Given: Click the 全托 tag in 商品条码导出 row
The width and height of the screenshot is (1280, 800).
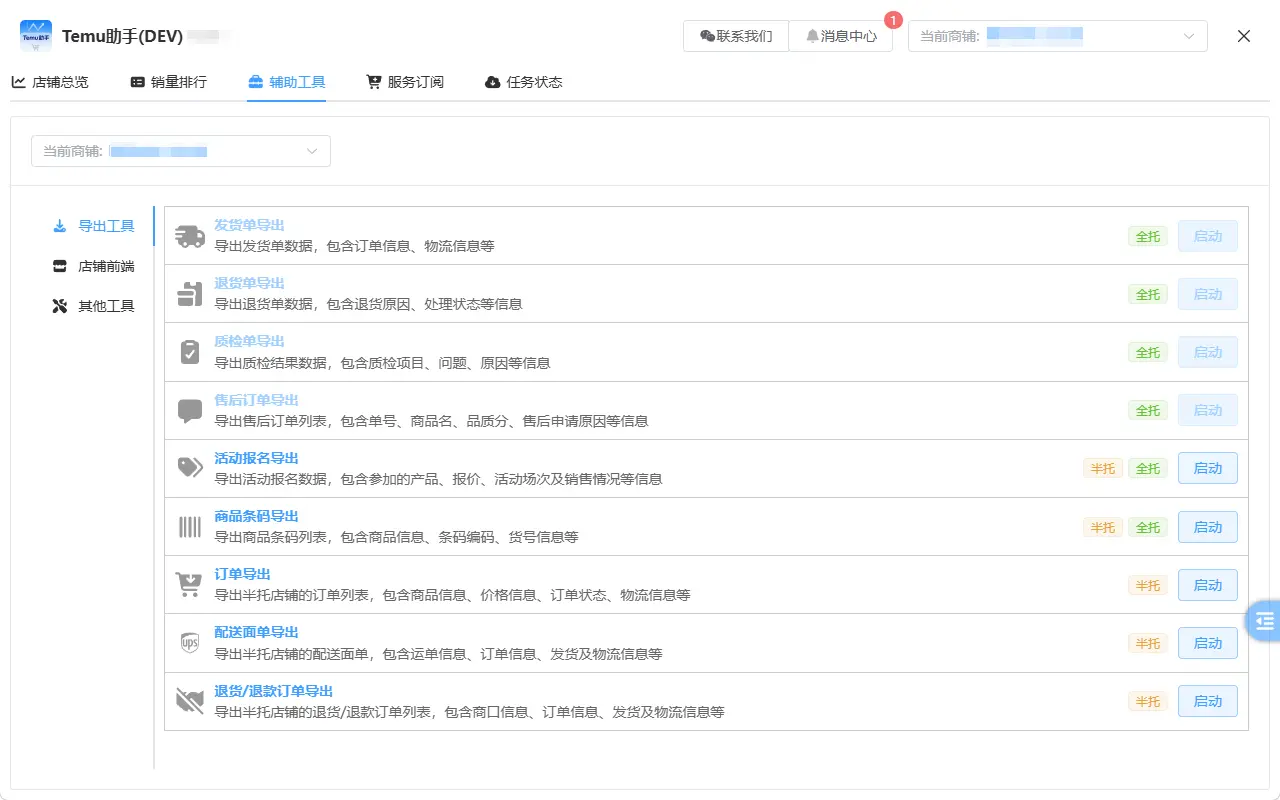Looking at the screenshot, I should pos(1148,527).
